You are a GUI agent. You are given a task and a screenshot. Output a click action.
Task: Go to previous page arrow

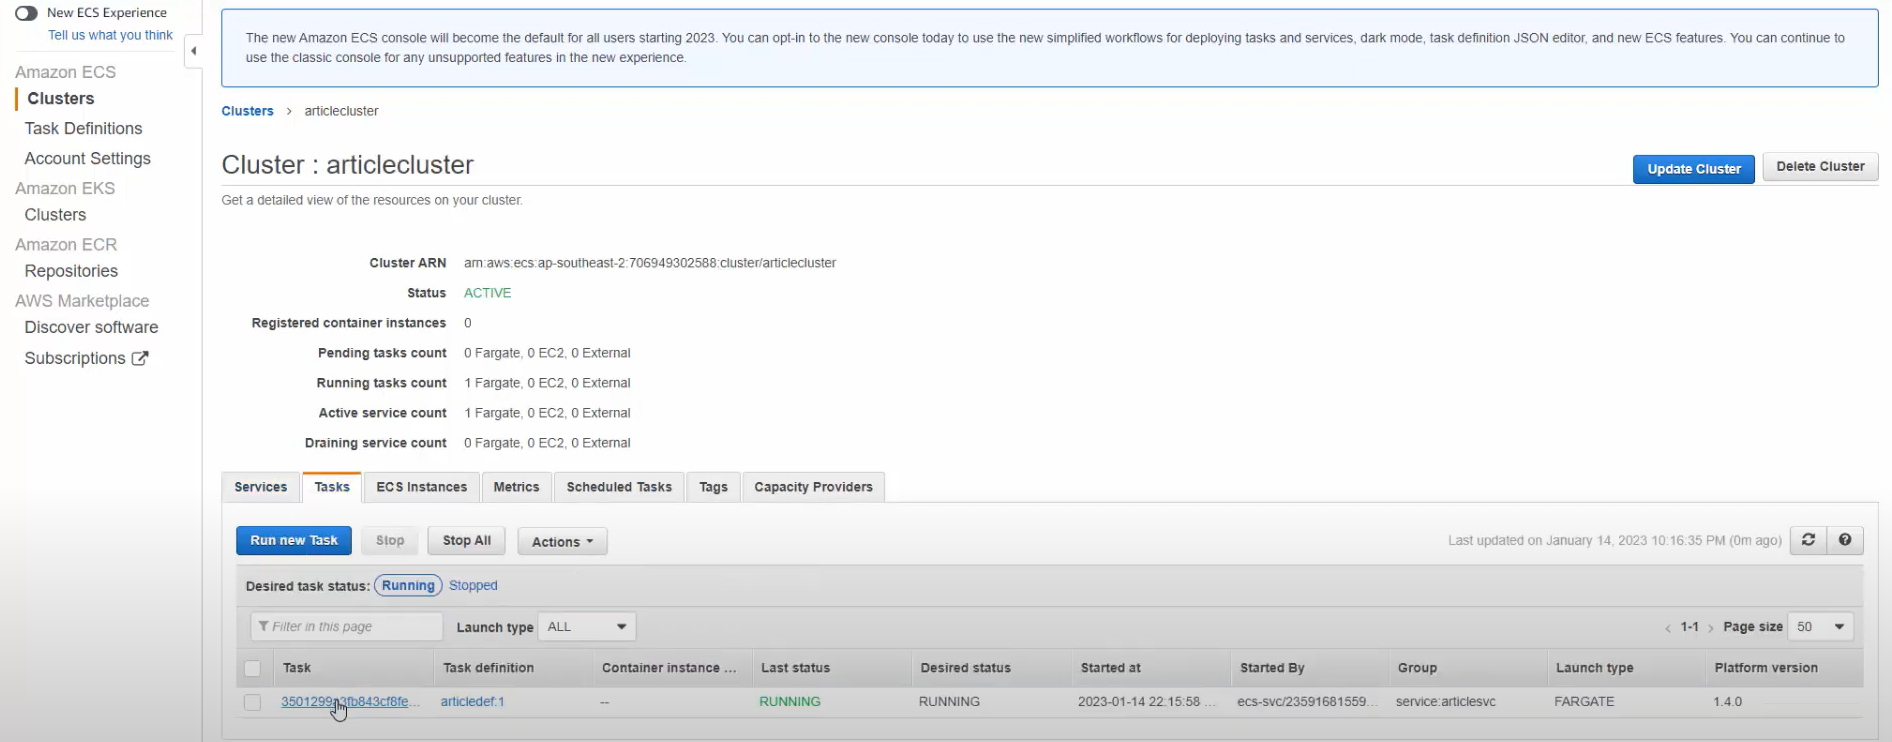[x=1668, y=628]
